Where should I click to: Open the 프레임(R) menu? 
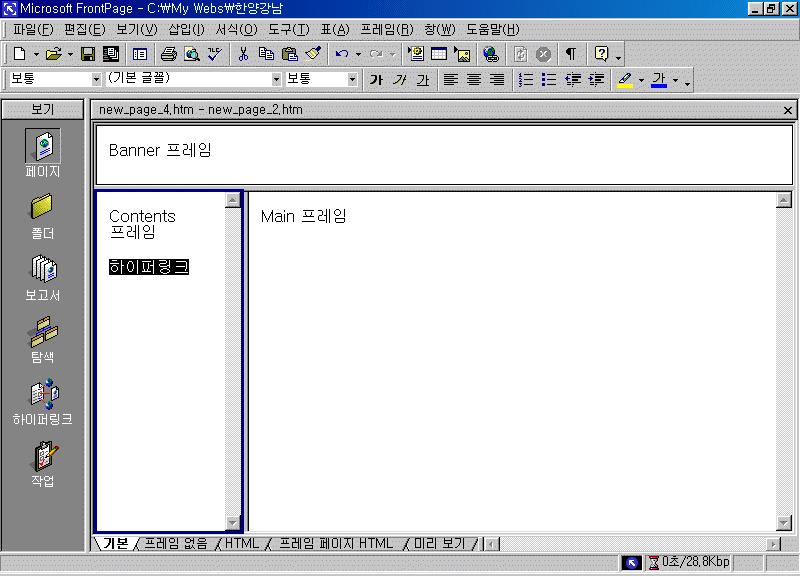[x=387, y=30]
